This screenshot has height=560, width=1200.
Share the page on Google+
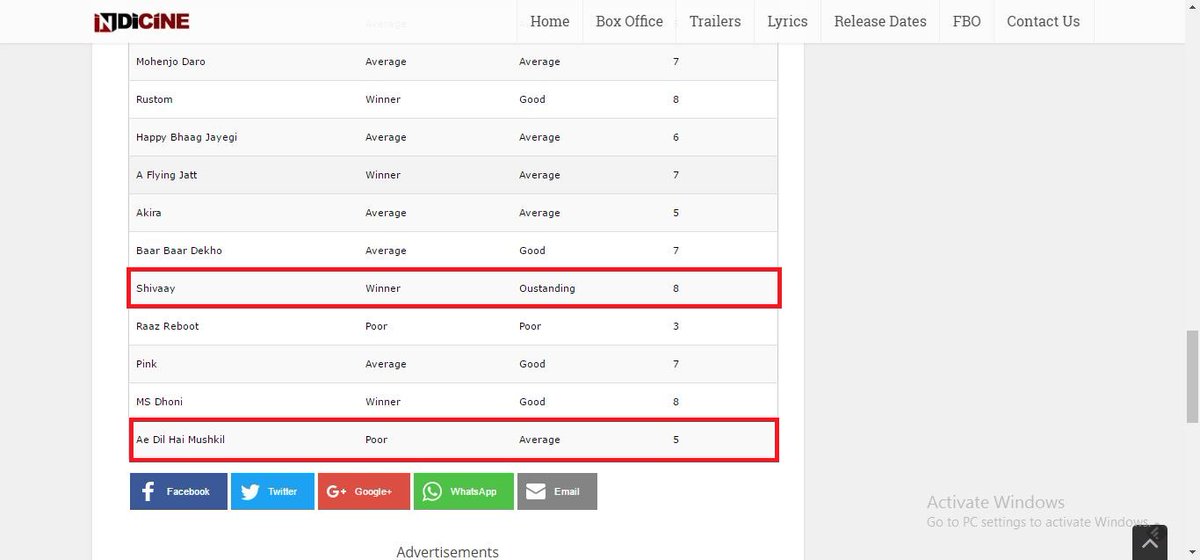tap(364, 491)
